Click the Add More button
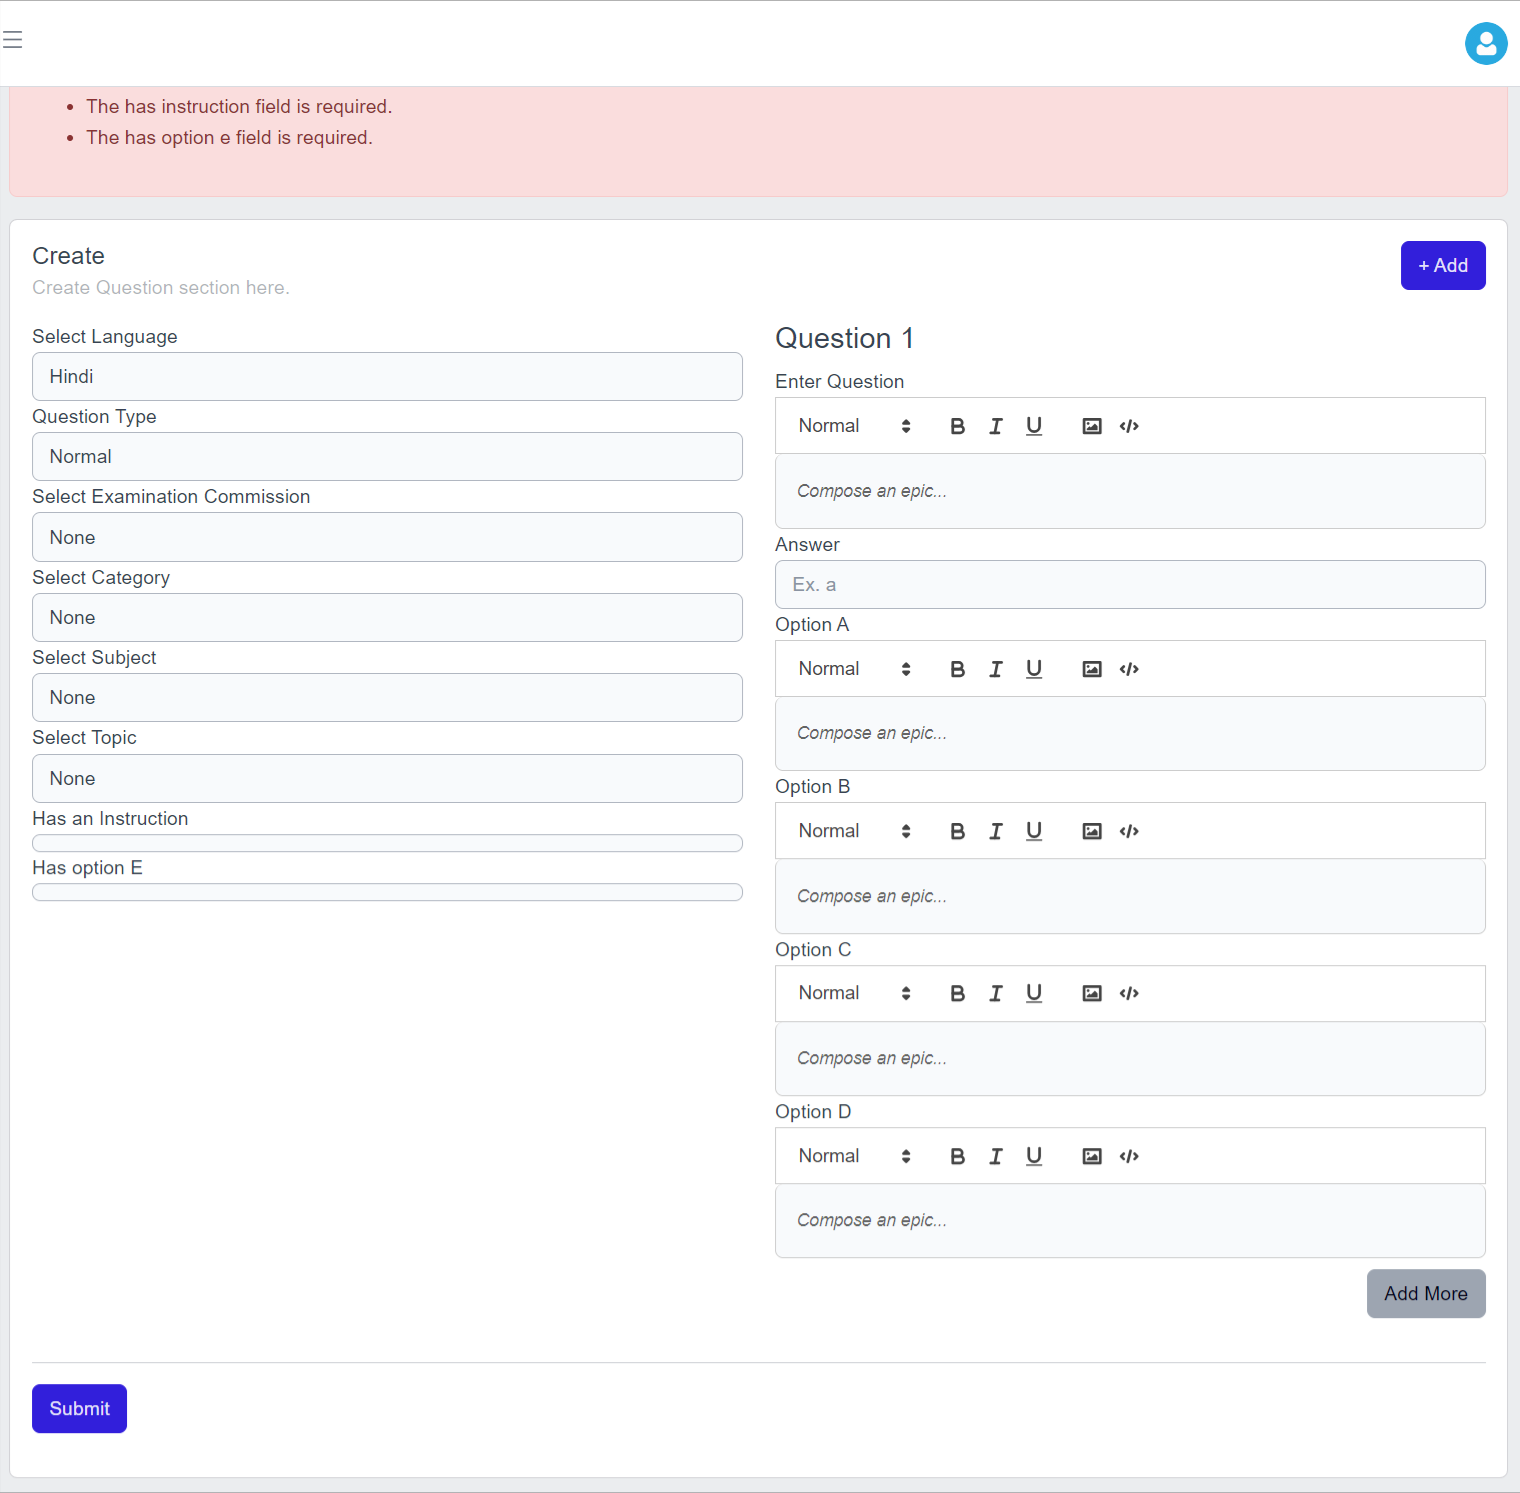This screenshot has height=1493, width=1520. [x=1425, y=1294]
